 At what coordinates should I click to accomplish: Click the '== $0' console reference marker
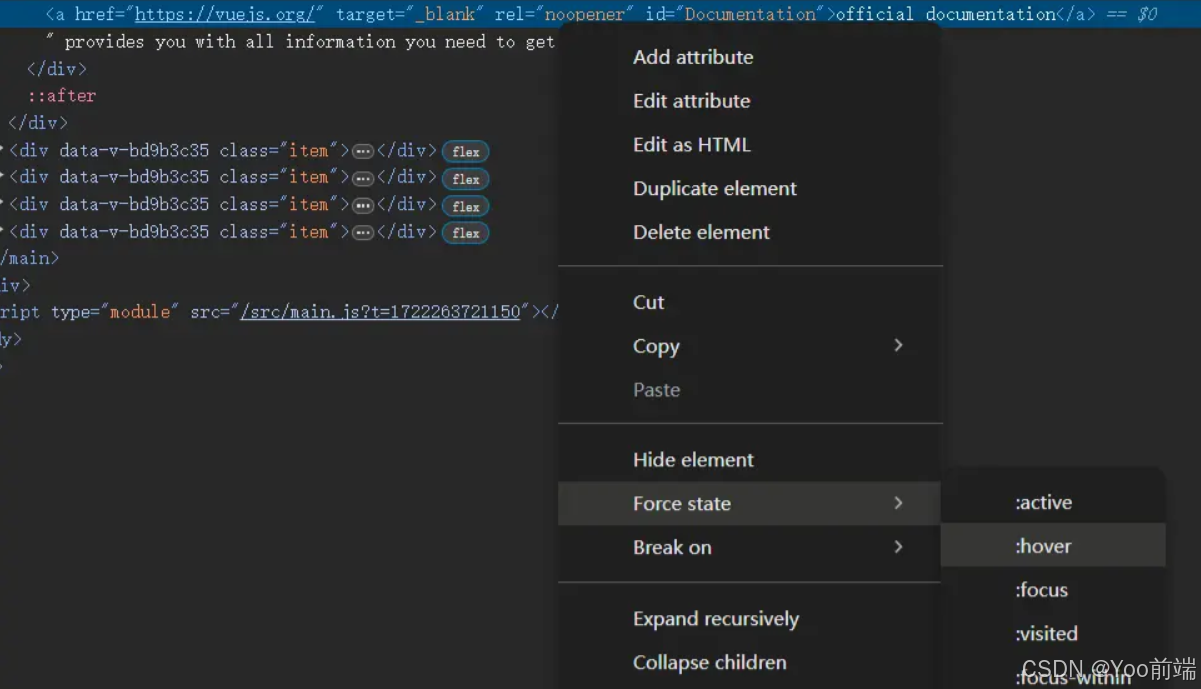coord(1131,14)
